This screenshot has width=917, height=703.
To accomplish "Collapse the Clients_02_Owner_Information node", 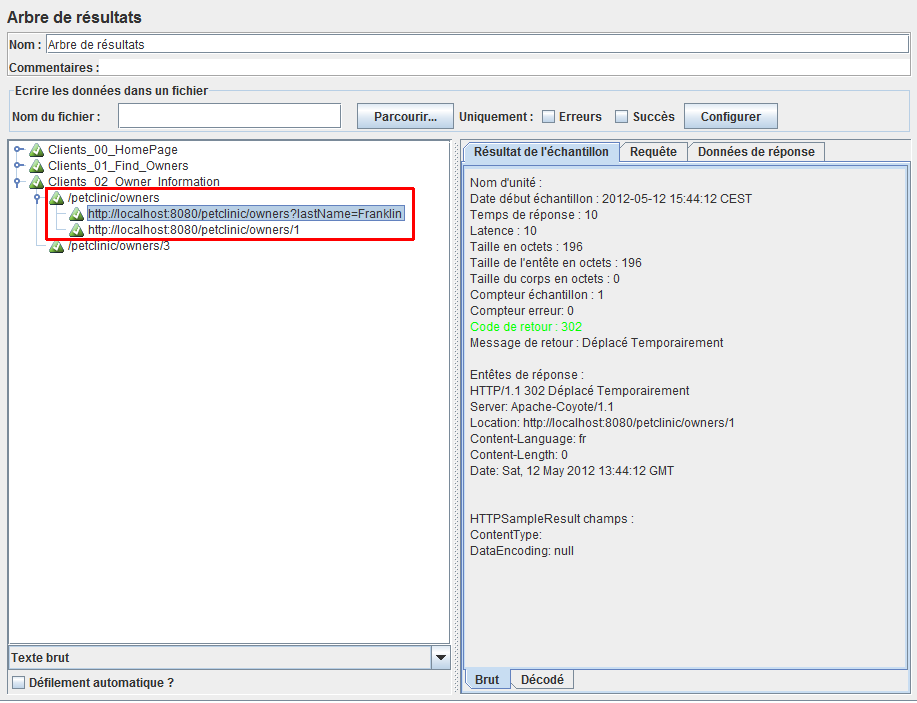I will pos(19,182).
